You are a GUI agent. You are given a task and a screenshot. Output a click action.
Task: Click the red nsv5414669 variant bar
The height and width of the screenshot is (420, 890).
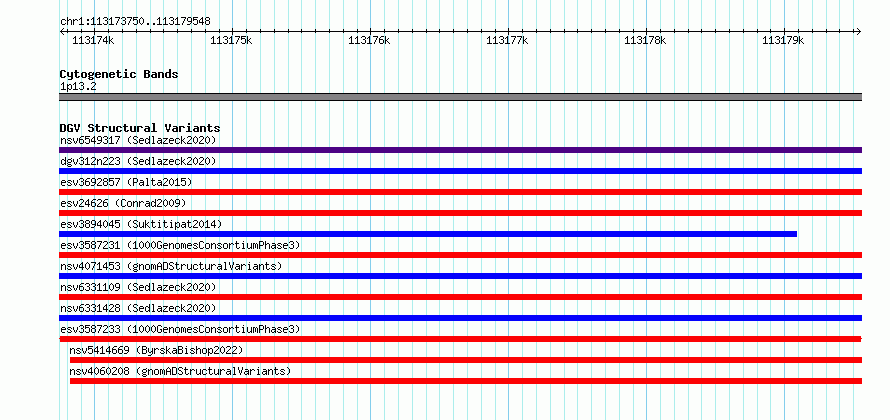click(x=466, y=360)
